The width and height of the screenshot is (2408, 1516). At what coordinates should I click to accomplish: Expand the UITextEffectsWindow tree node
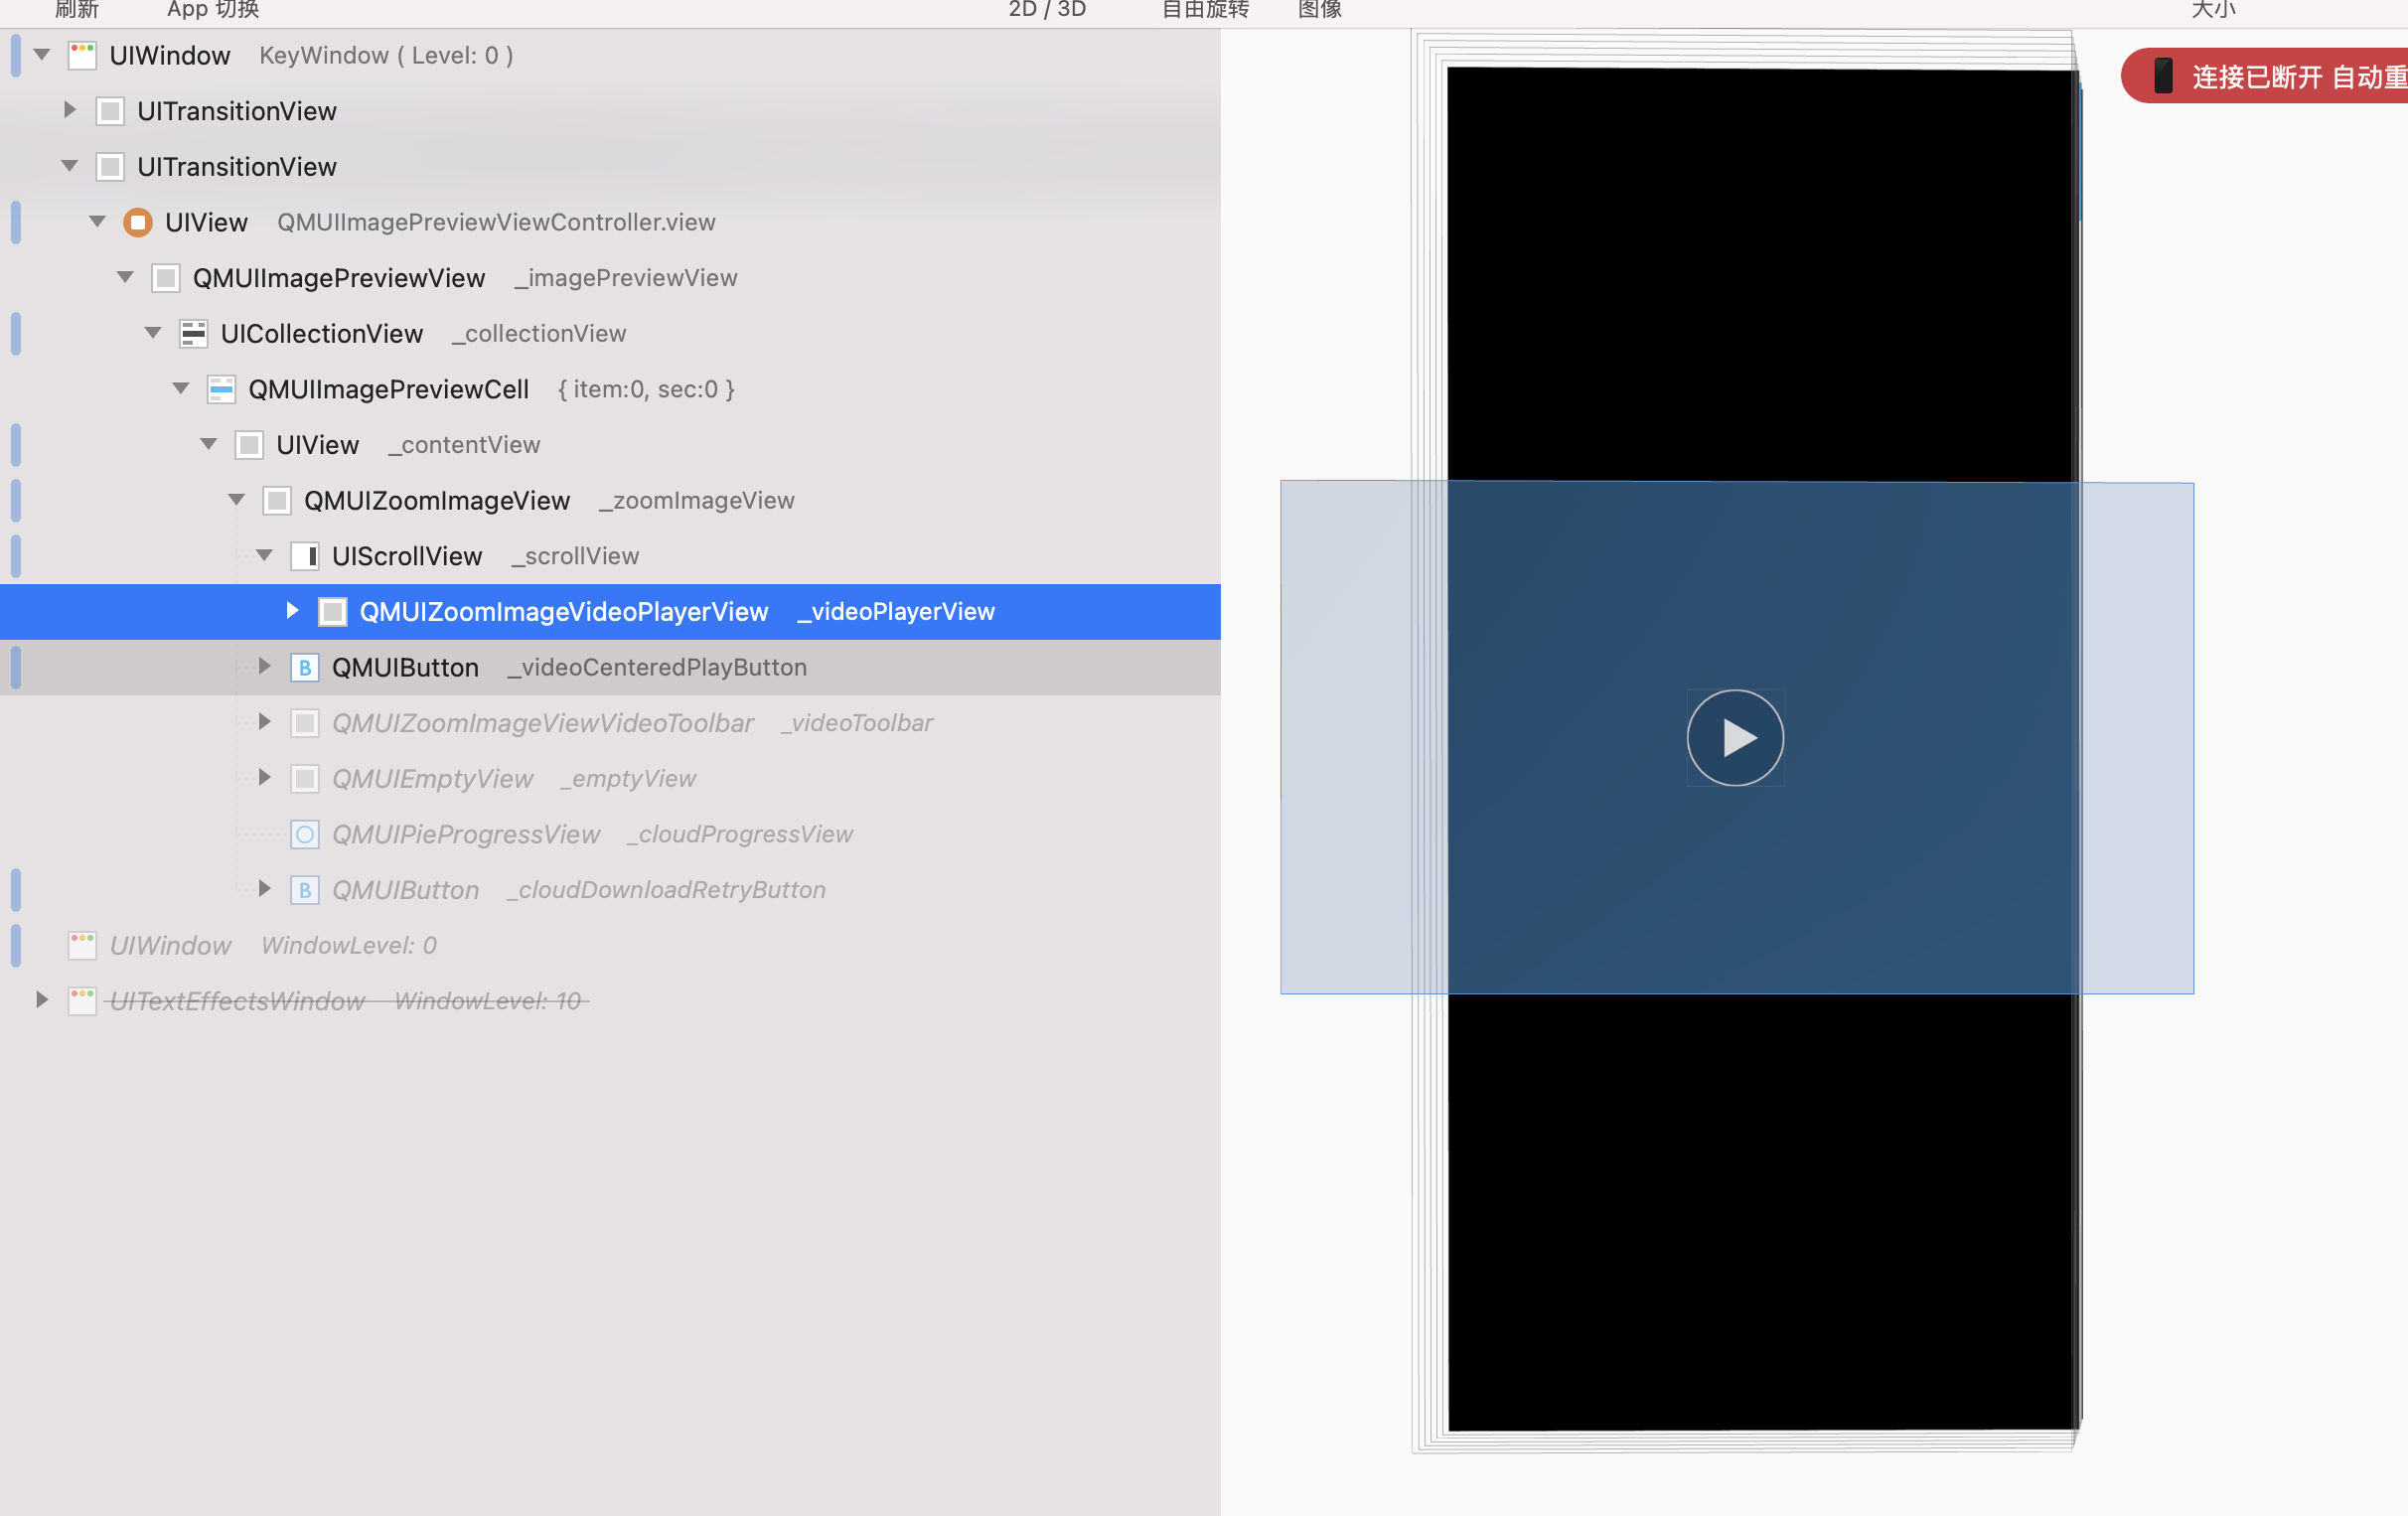tap(41, 1000)
